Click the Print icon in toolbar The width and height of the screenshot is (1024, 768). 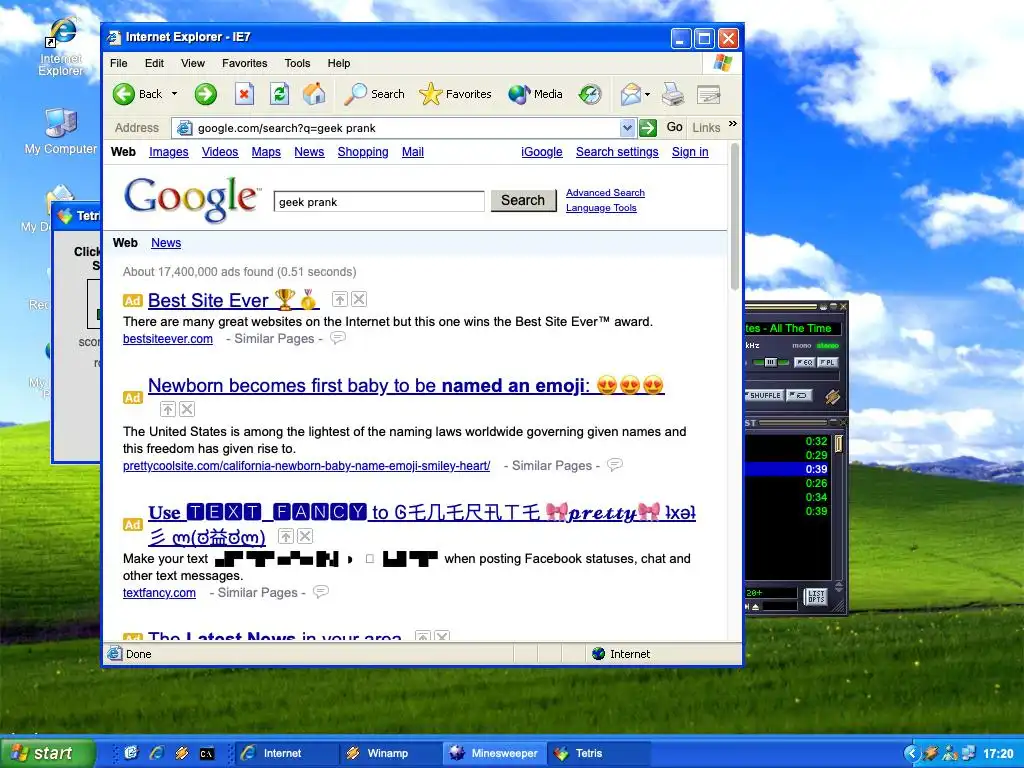[673, 94]
